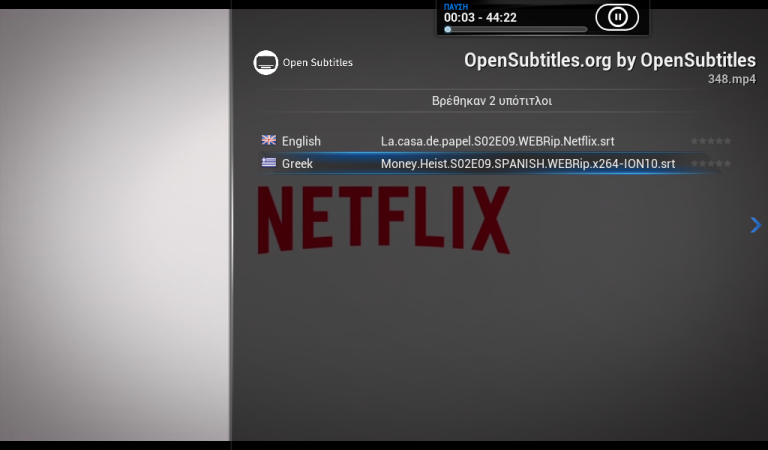Click the ΠΑΥΣΗ label in the overlay
The height and width of the screenshot is (450, 768).
(x=456, y=7)
